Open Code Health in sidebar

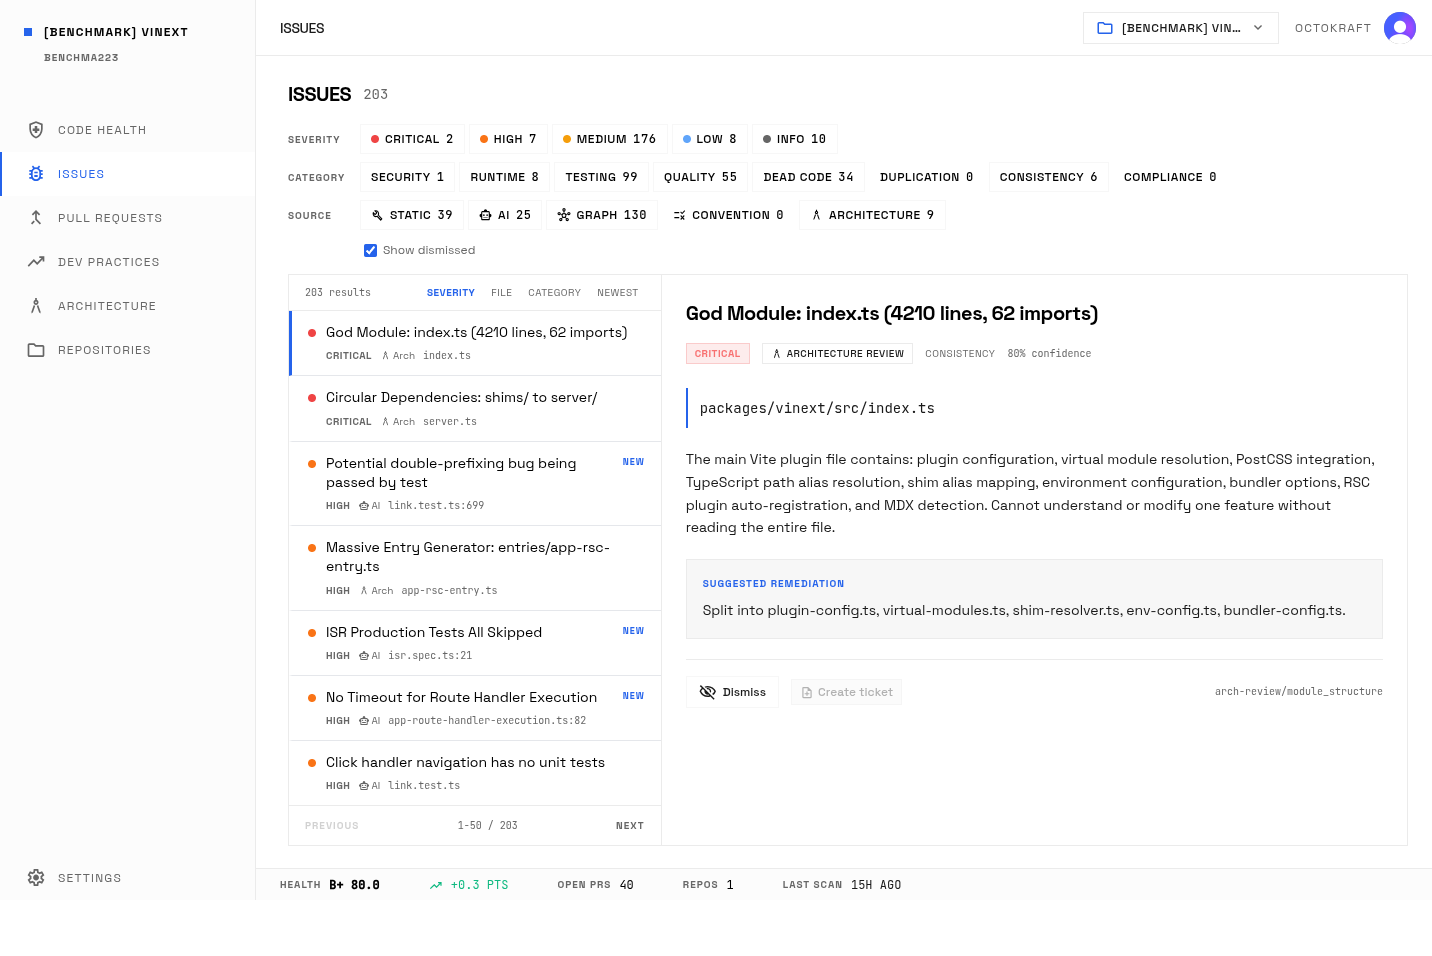pos(128,130)
